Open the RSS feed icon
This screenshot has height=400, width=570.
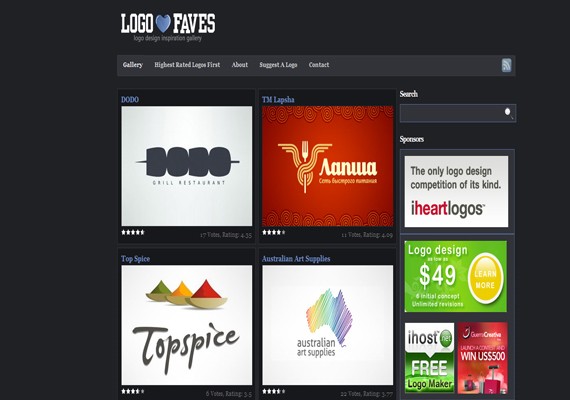[x=506, y=65]
